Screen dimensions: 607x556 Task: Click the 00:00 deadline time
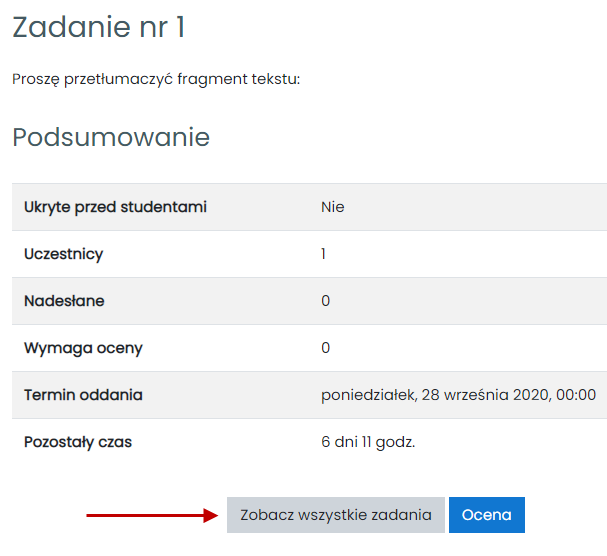point(575,395)
